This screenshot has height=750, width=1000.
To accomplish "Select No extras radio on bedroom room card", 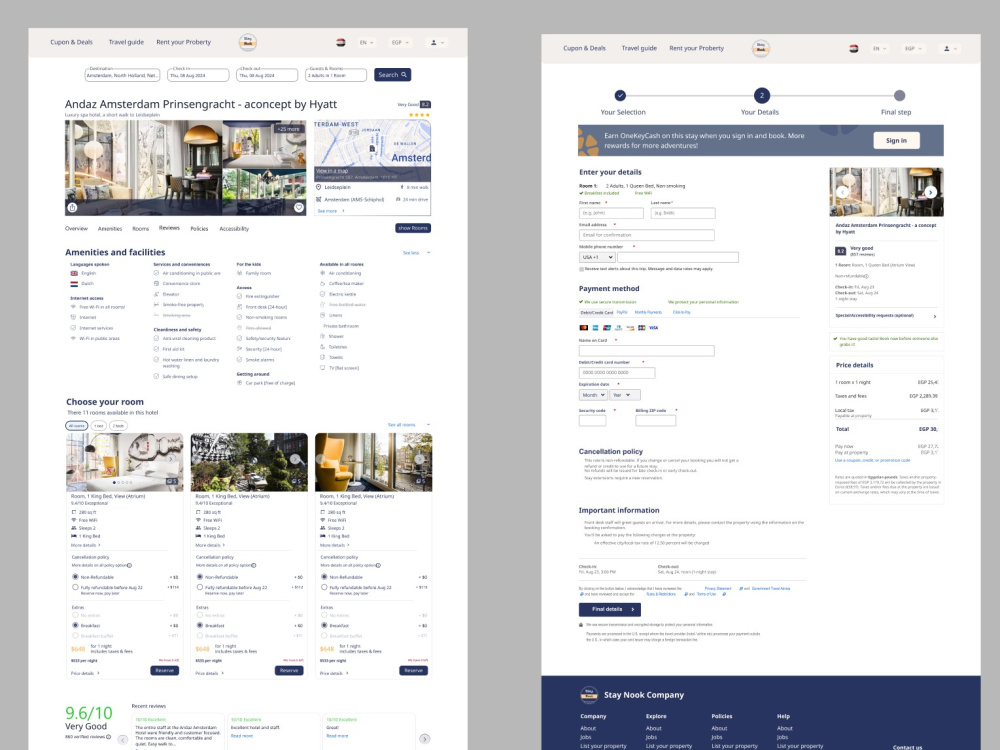I will (75, 615).
